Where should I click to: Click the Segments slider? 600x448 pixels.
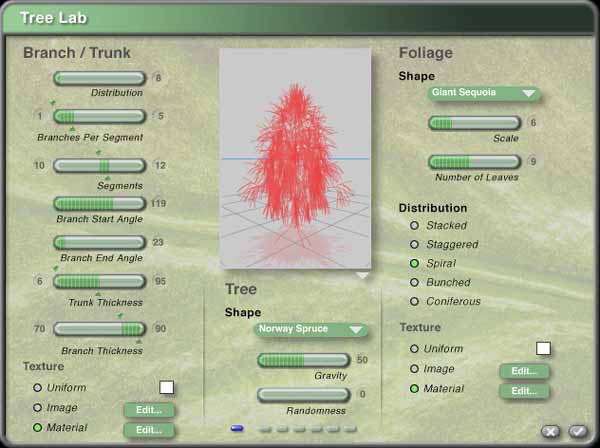[x=99, y=166]
